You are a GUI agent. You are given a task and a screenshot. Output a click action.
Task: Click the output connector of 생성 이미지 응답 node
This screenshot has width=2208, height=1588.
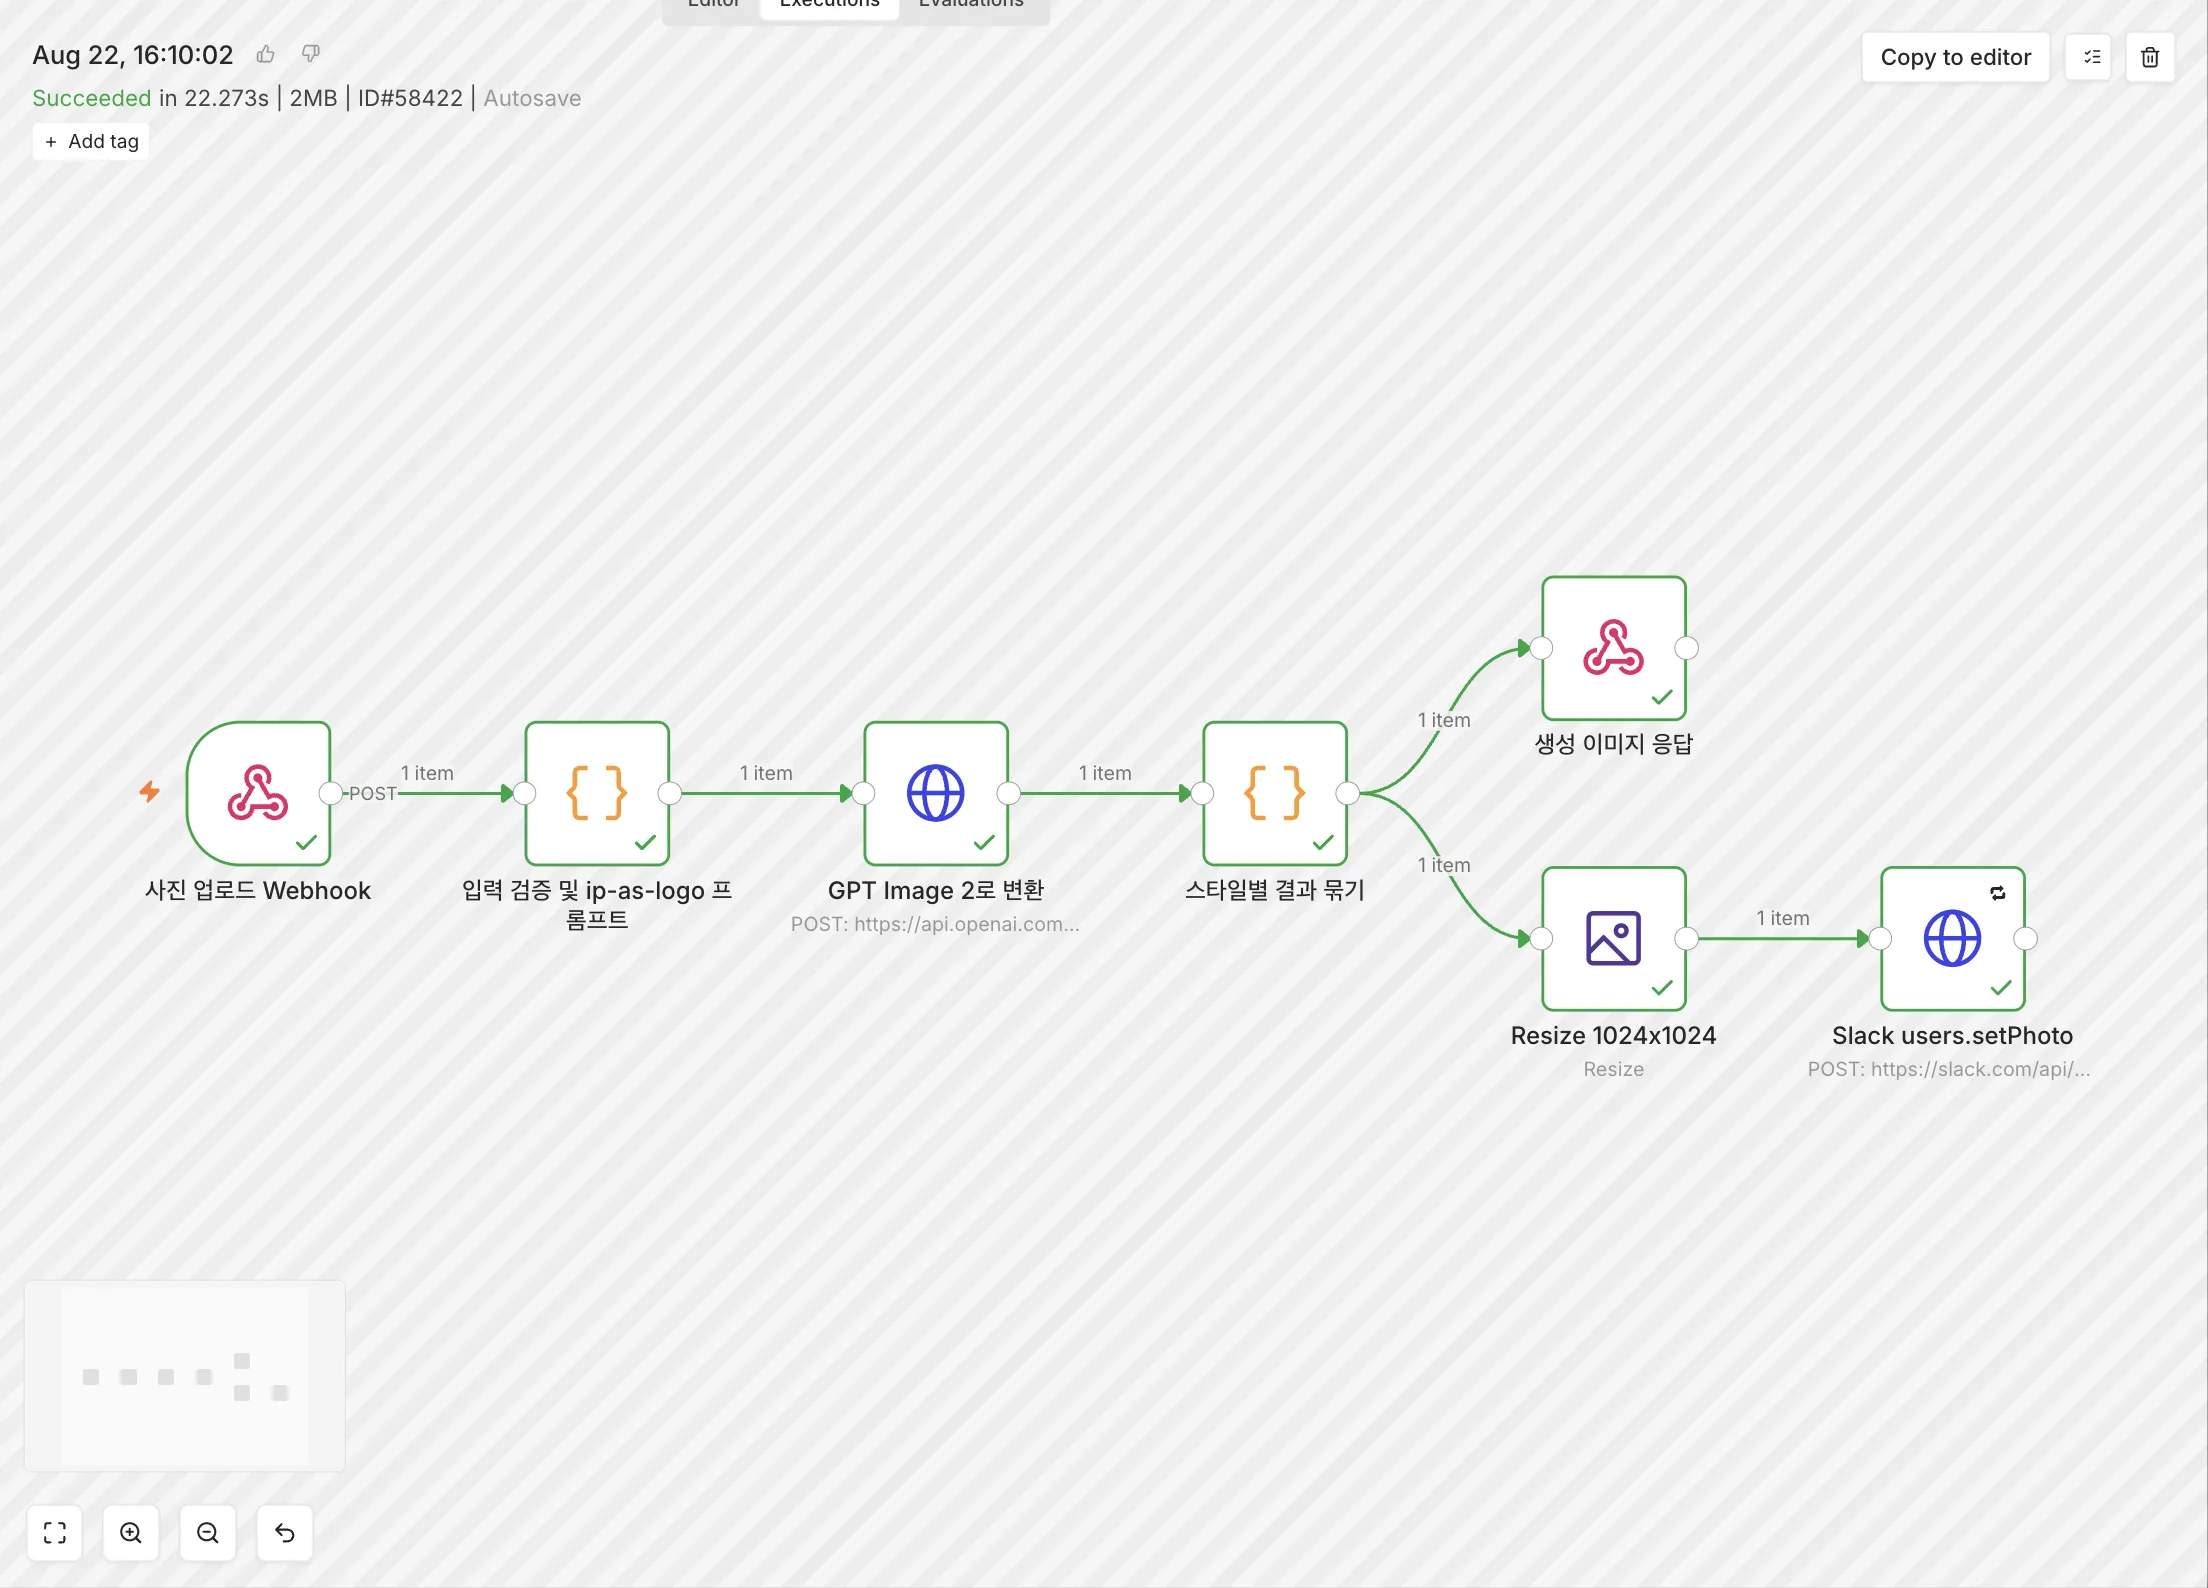point(1687,648)
